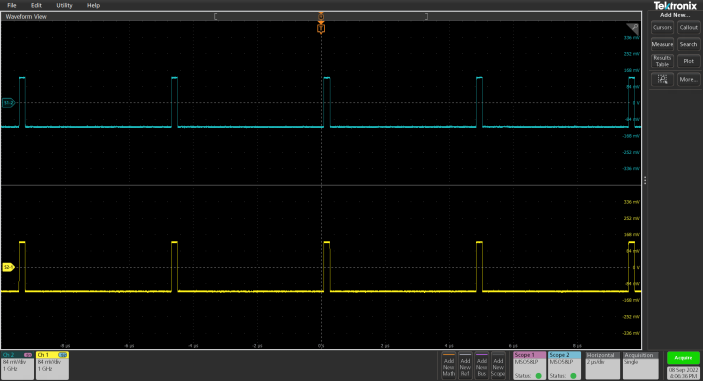Open the Acquisition settings badge
The width and height of the screenshot is (703, 381).
click(x=640, y=365)
